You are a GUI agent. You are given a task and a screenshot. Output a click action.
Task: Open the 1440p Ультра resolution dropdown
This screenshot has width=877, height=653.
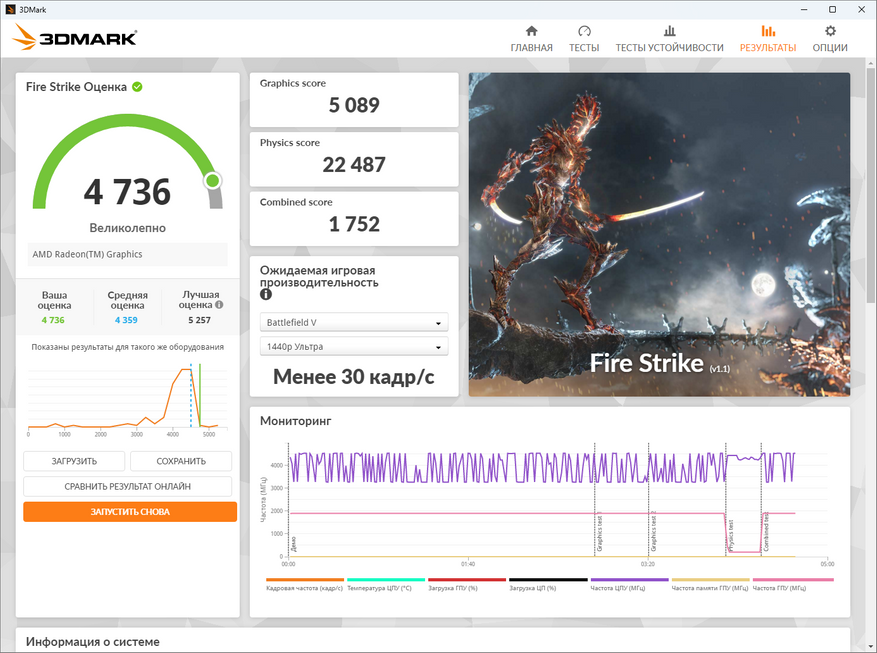pyautogui.click(x=354, y=347)
